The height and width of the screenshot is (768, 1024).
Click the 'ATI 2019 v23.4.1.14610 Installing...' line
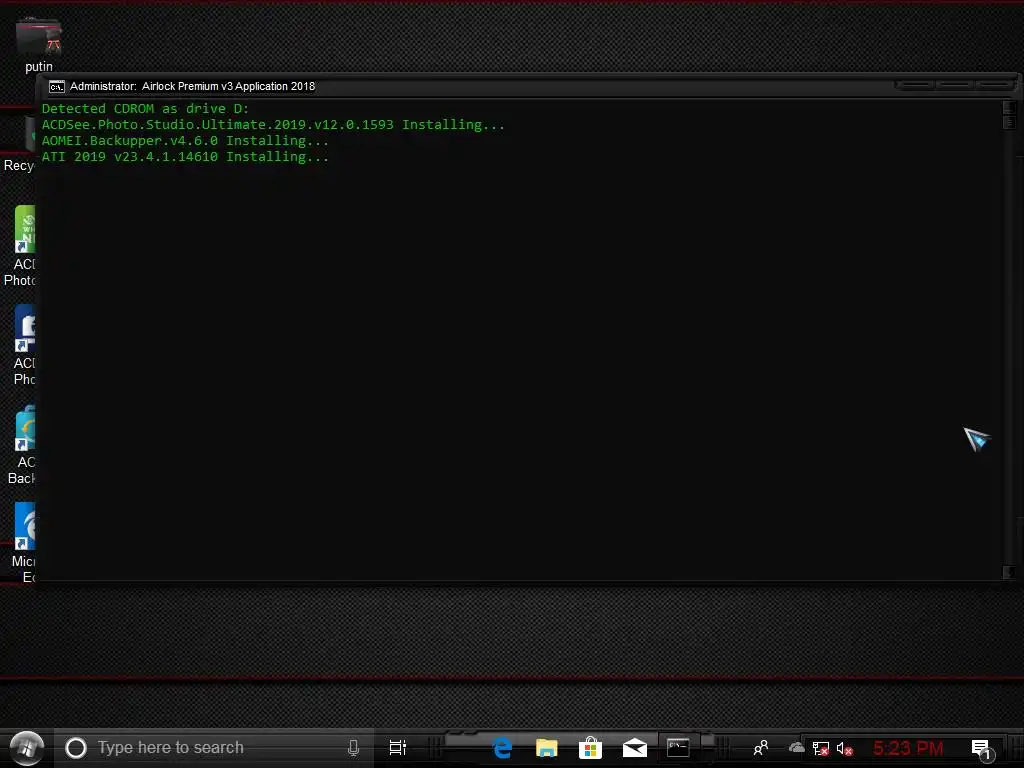pos(185,156)
